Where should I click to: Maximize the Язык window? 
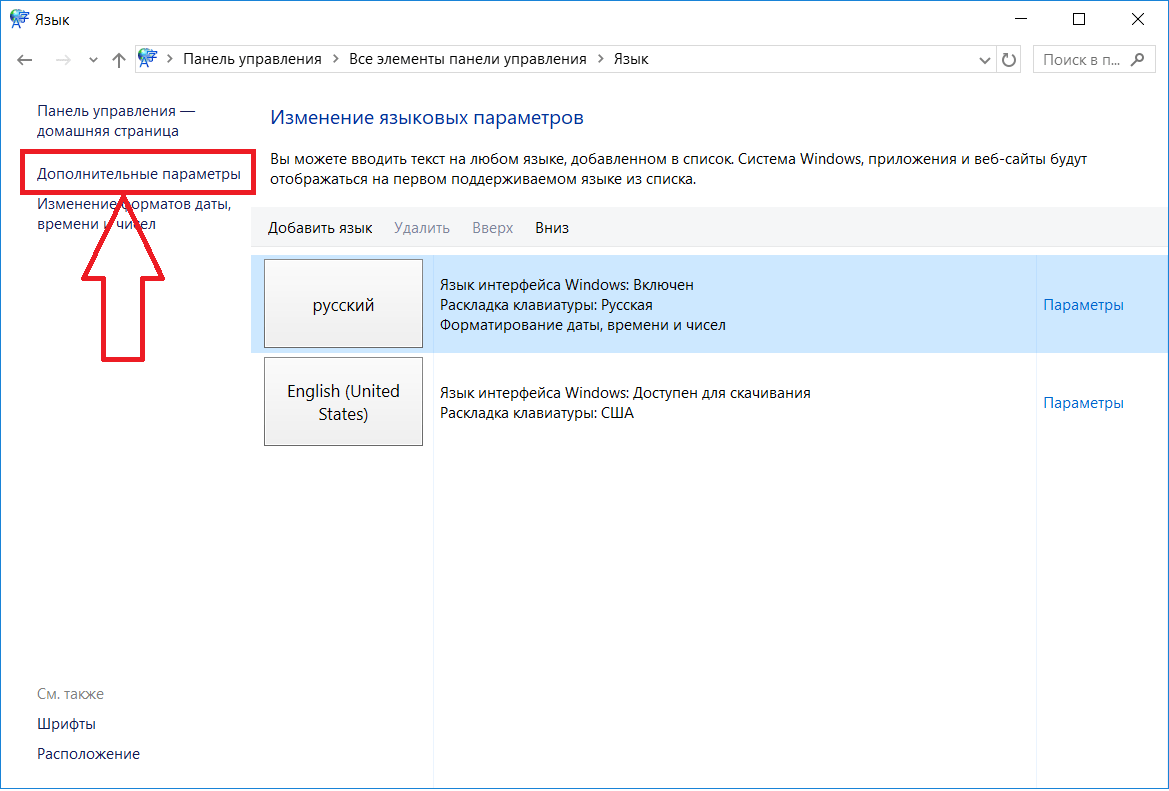1079,20
